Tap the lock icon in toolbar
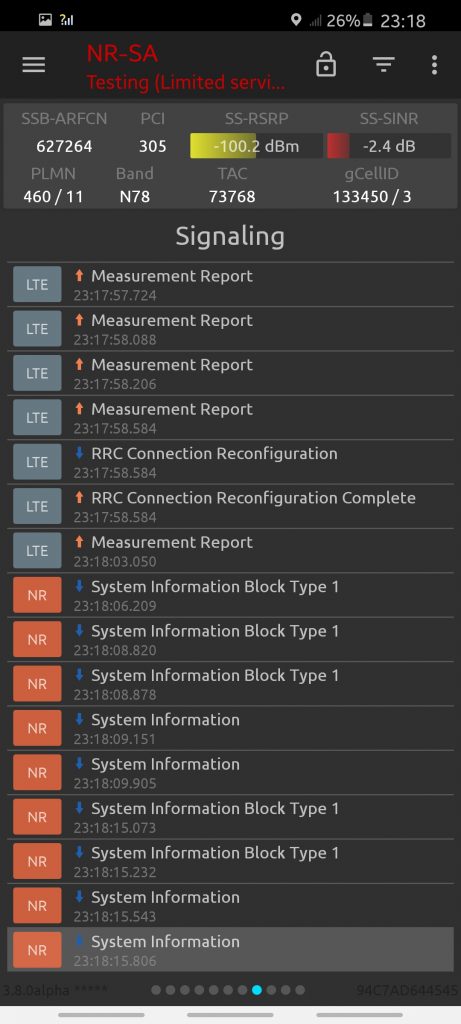Screen dimensions: 461x1024 pos(326,65)
